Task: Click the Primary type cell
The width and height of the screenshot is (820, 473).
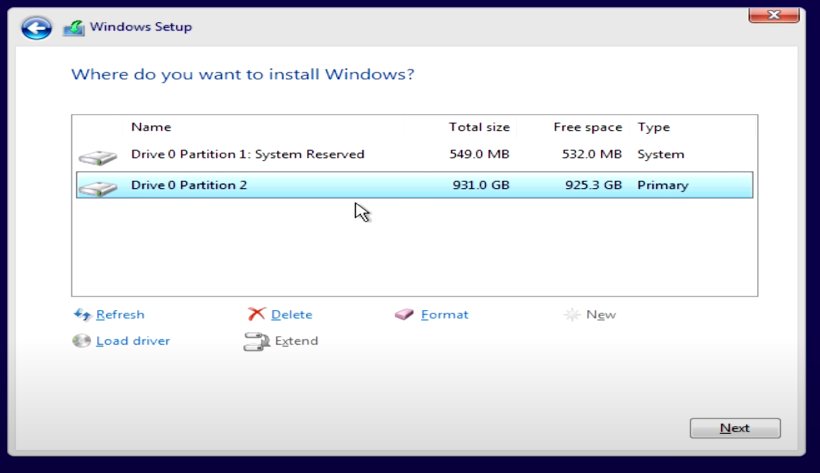Action: pyautogui.click(x=663, y=185)
